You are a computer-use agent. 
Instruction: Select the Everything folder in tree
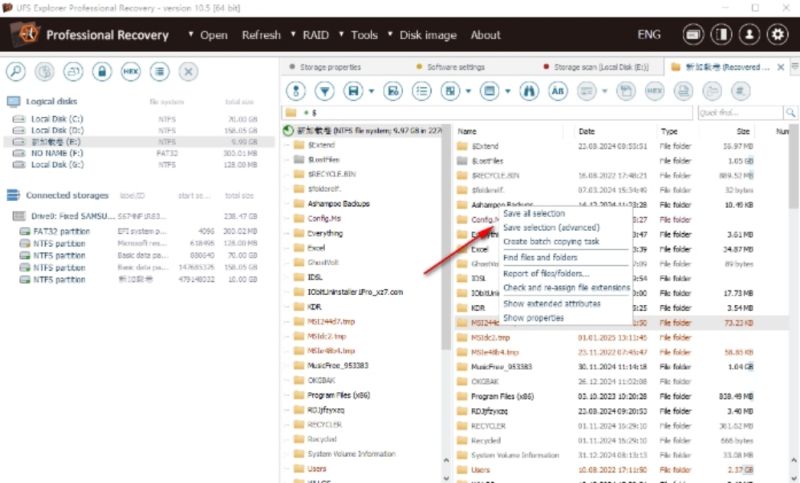tap(325, 233)
